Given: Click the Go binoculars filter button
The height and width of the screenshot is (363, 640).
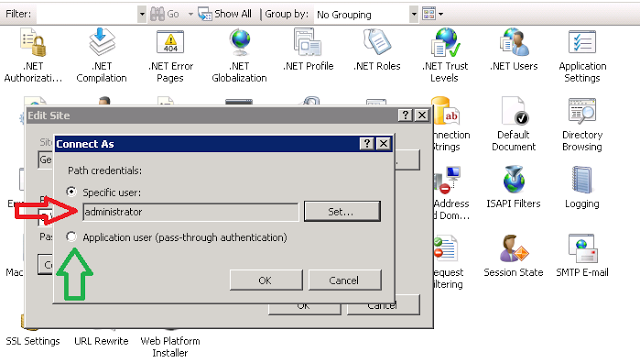Looking at the screenshot, I should coord(165,14).
